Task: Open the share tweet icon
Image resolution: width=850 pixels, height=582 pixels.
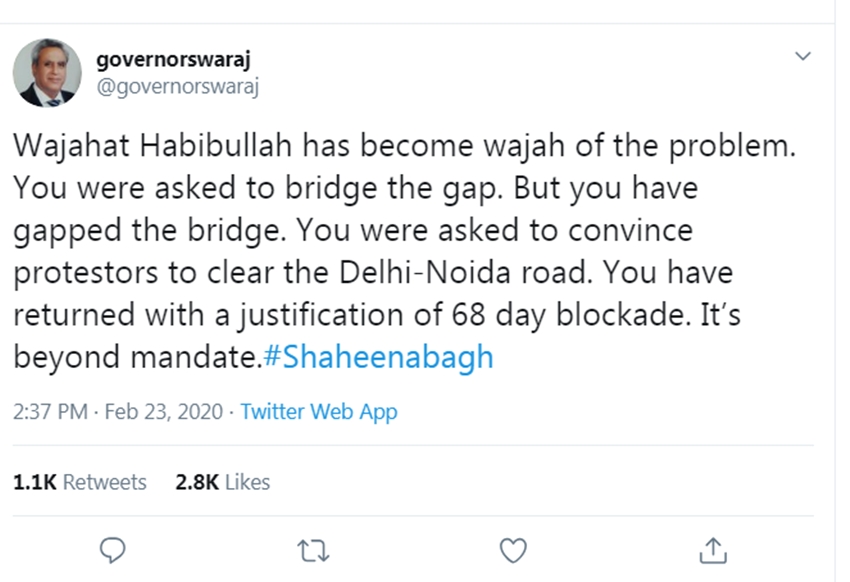Action: click(x=712, y=549)
